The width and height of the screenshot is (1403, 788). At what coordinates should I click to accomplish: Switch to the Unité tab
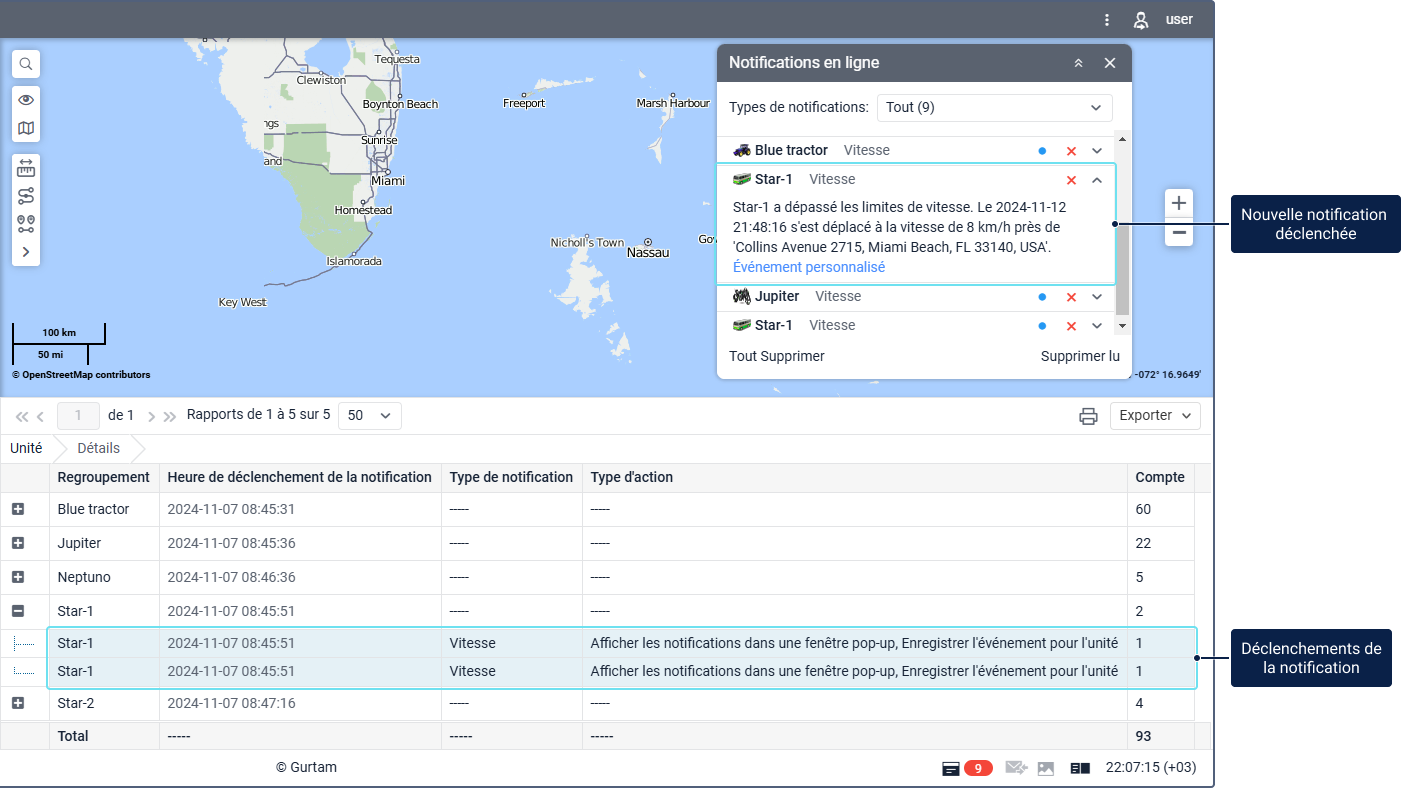pyautogui.click(x=26, y=448)
